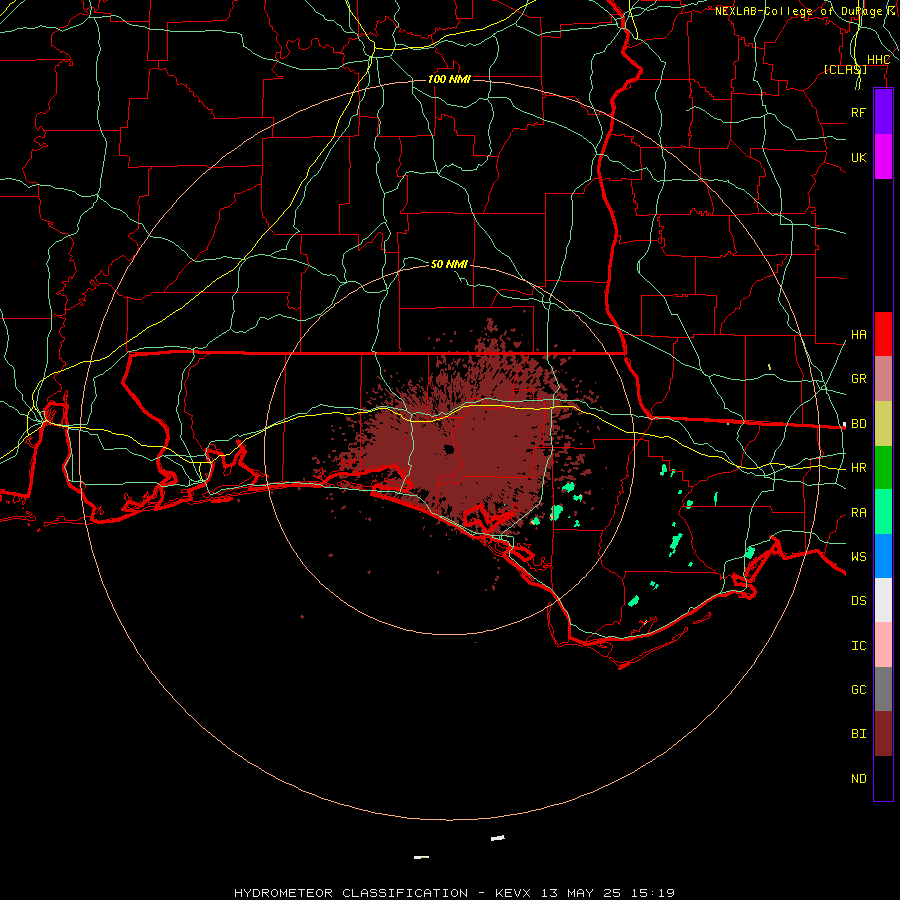The width and height of the screenshot is (900, 900).
Task: Click the RF purple legend swatch
Action: click(x=883, y=112)
